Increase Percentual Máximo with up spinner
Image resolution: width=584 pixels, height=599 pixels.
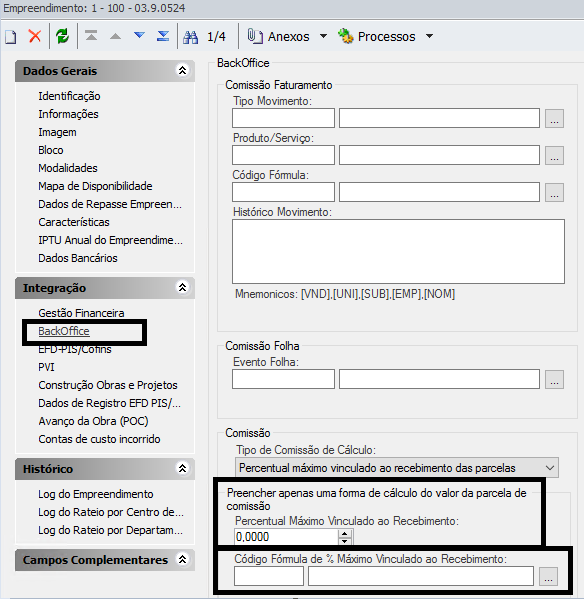[x=345, y=533]
